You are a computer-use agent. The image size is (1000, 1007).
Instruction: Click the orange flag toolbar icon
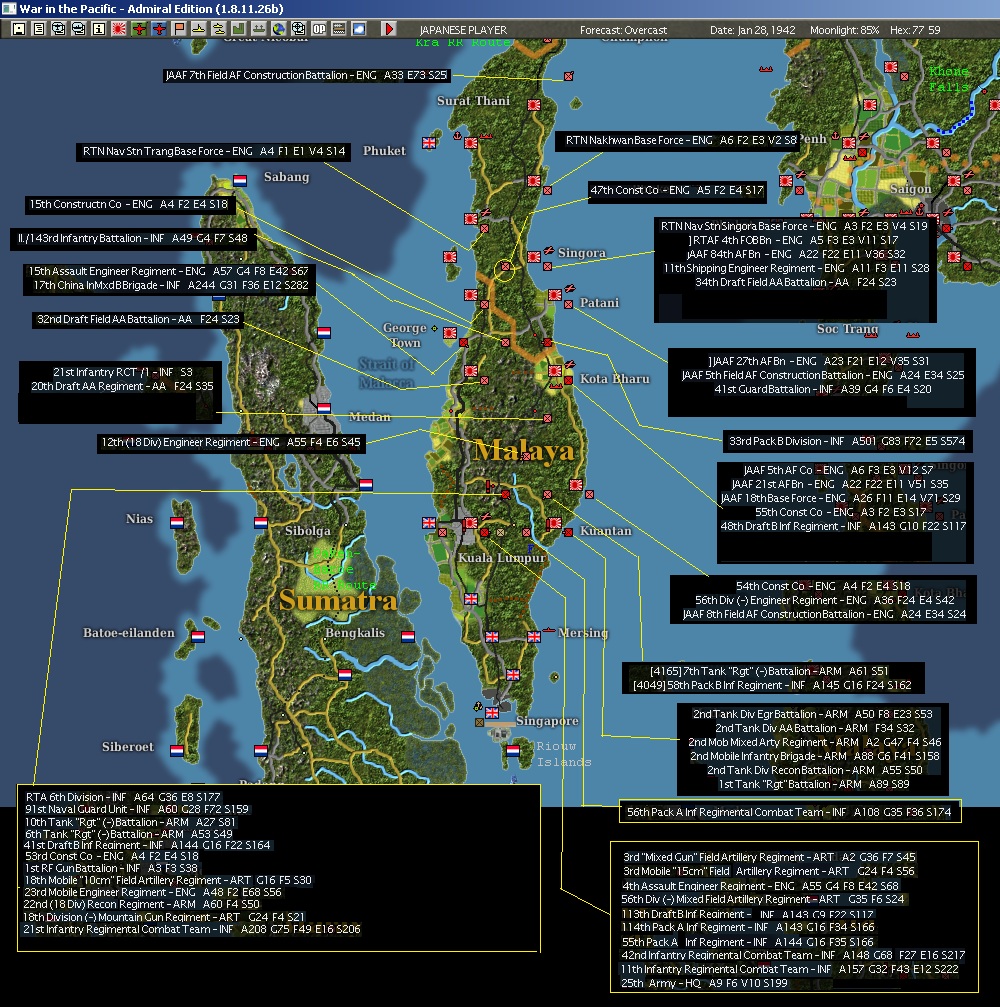tap(179, 29)
